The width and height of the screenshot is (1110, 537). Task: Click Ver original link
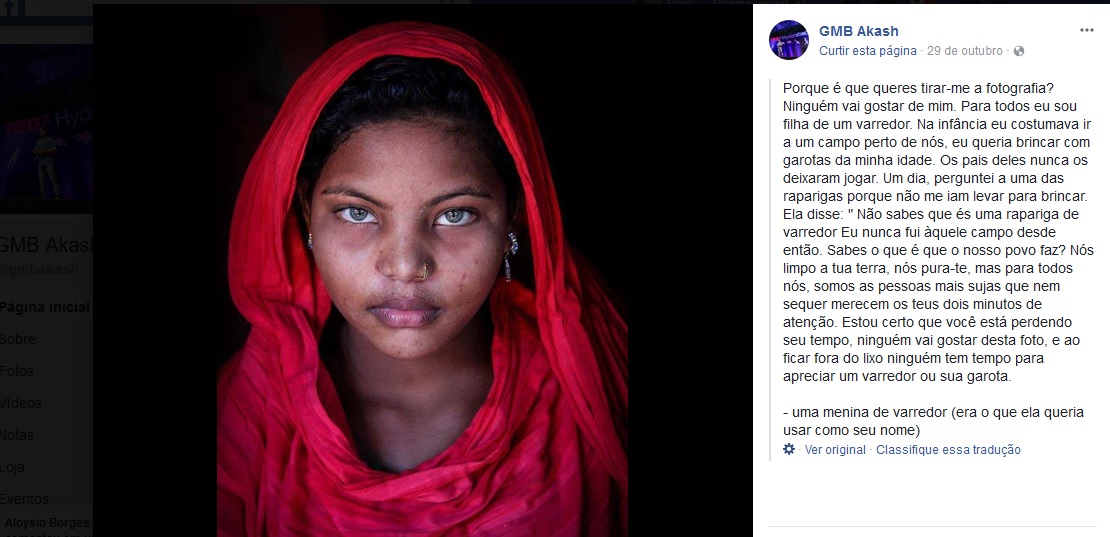[835, 450]
